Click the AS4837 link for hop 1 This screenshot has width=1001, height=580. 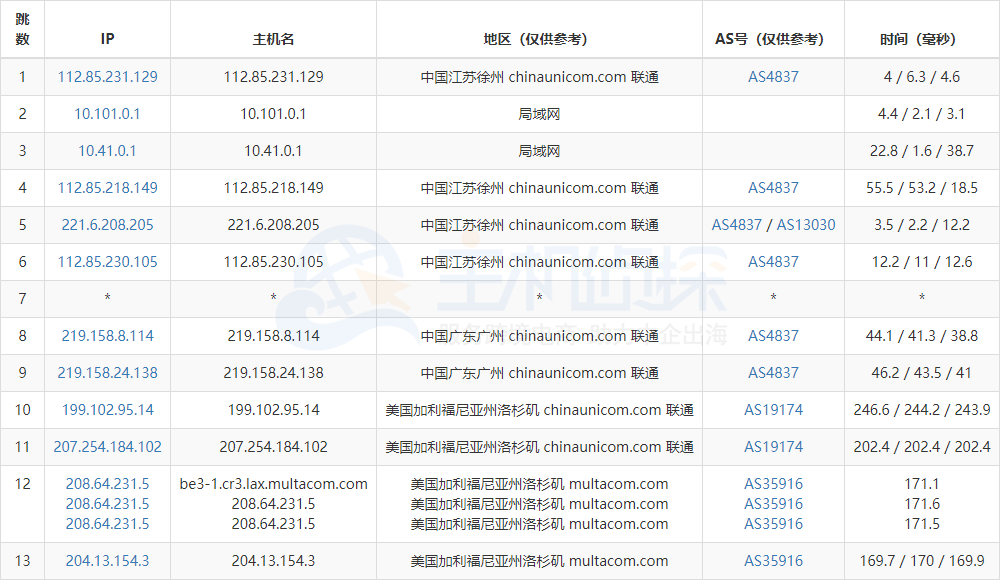point(773,76)
